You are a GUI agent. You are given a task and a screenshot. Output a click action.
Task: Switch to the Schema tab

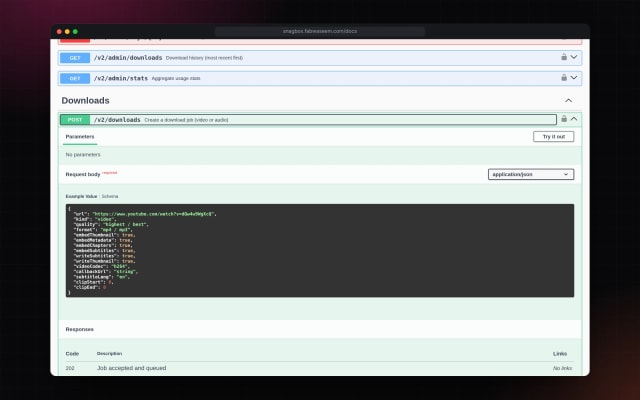110,196
